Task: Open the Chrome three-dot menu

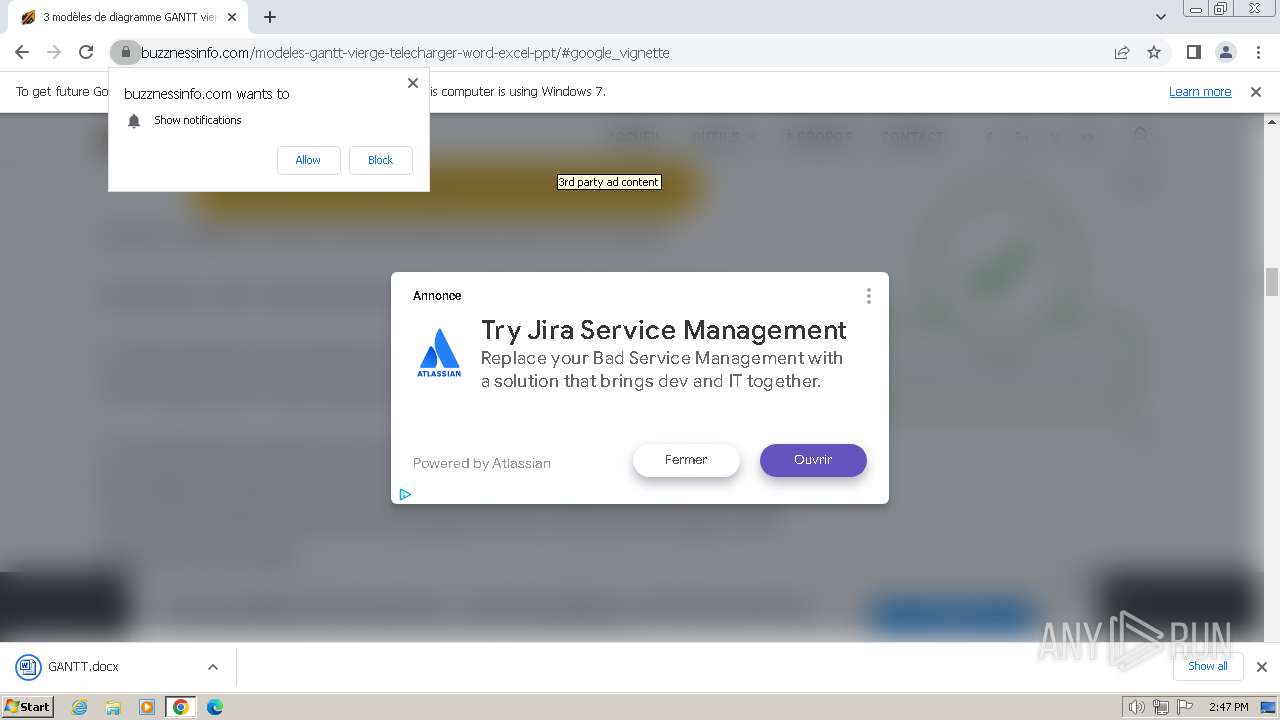Action: (x=1257, y=52)
